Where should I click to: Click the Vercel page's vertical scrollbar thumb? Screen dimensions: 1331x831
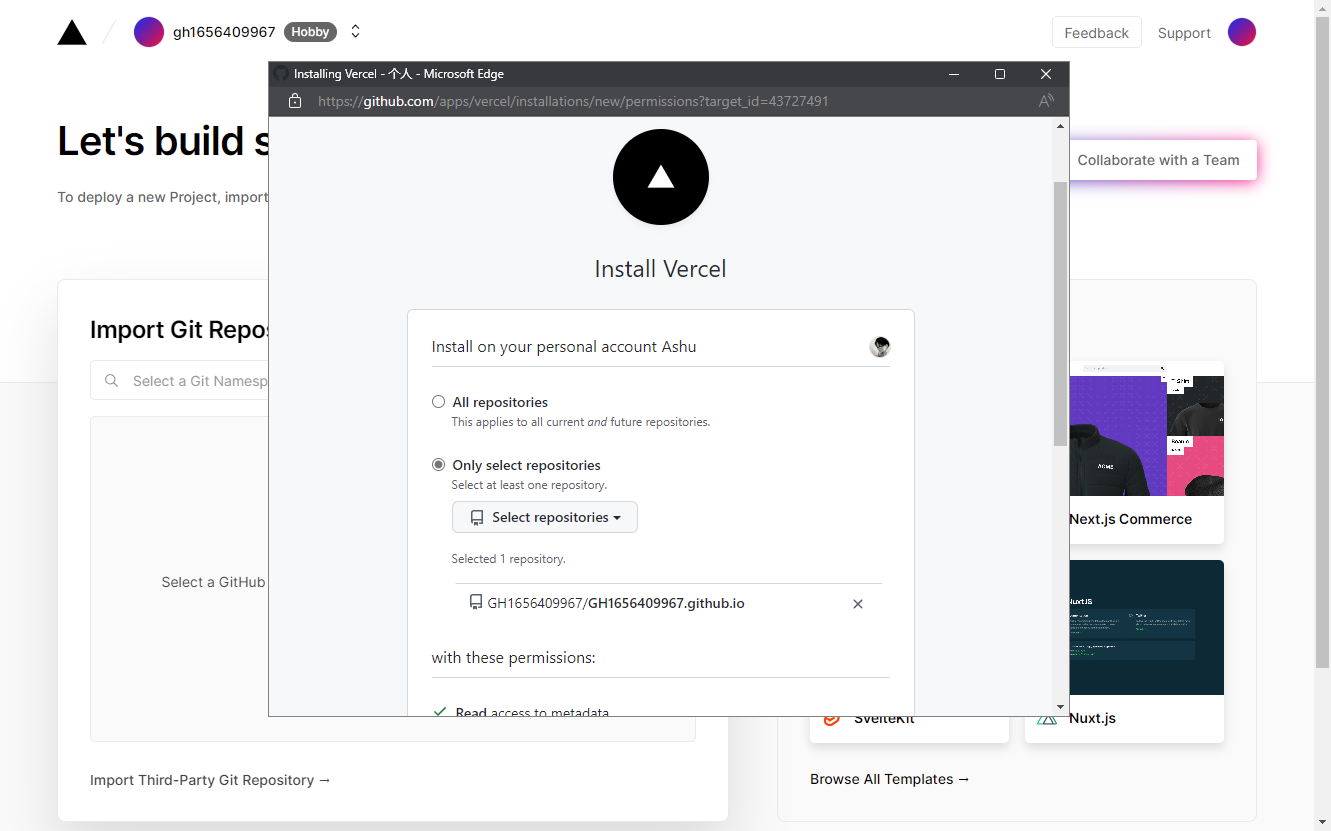point(1322,340)
